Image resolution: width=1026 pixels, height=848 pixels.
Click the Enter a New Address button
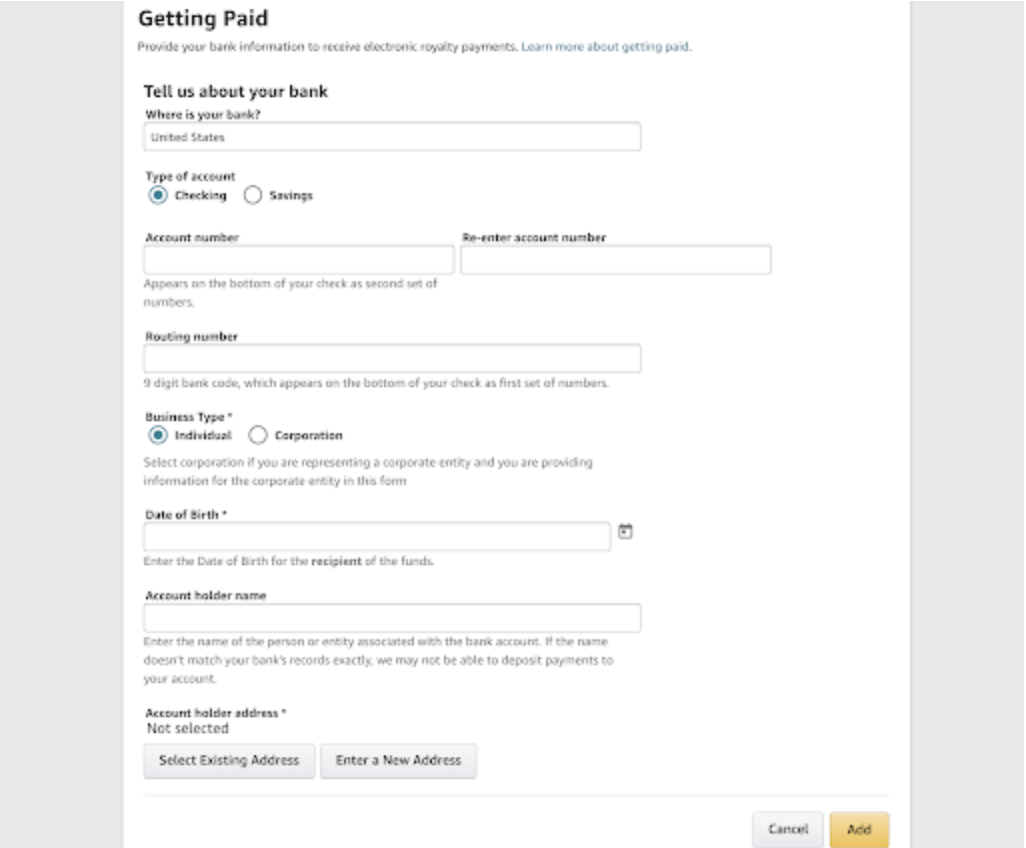(x=398, y=760)
